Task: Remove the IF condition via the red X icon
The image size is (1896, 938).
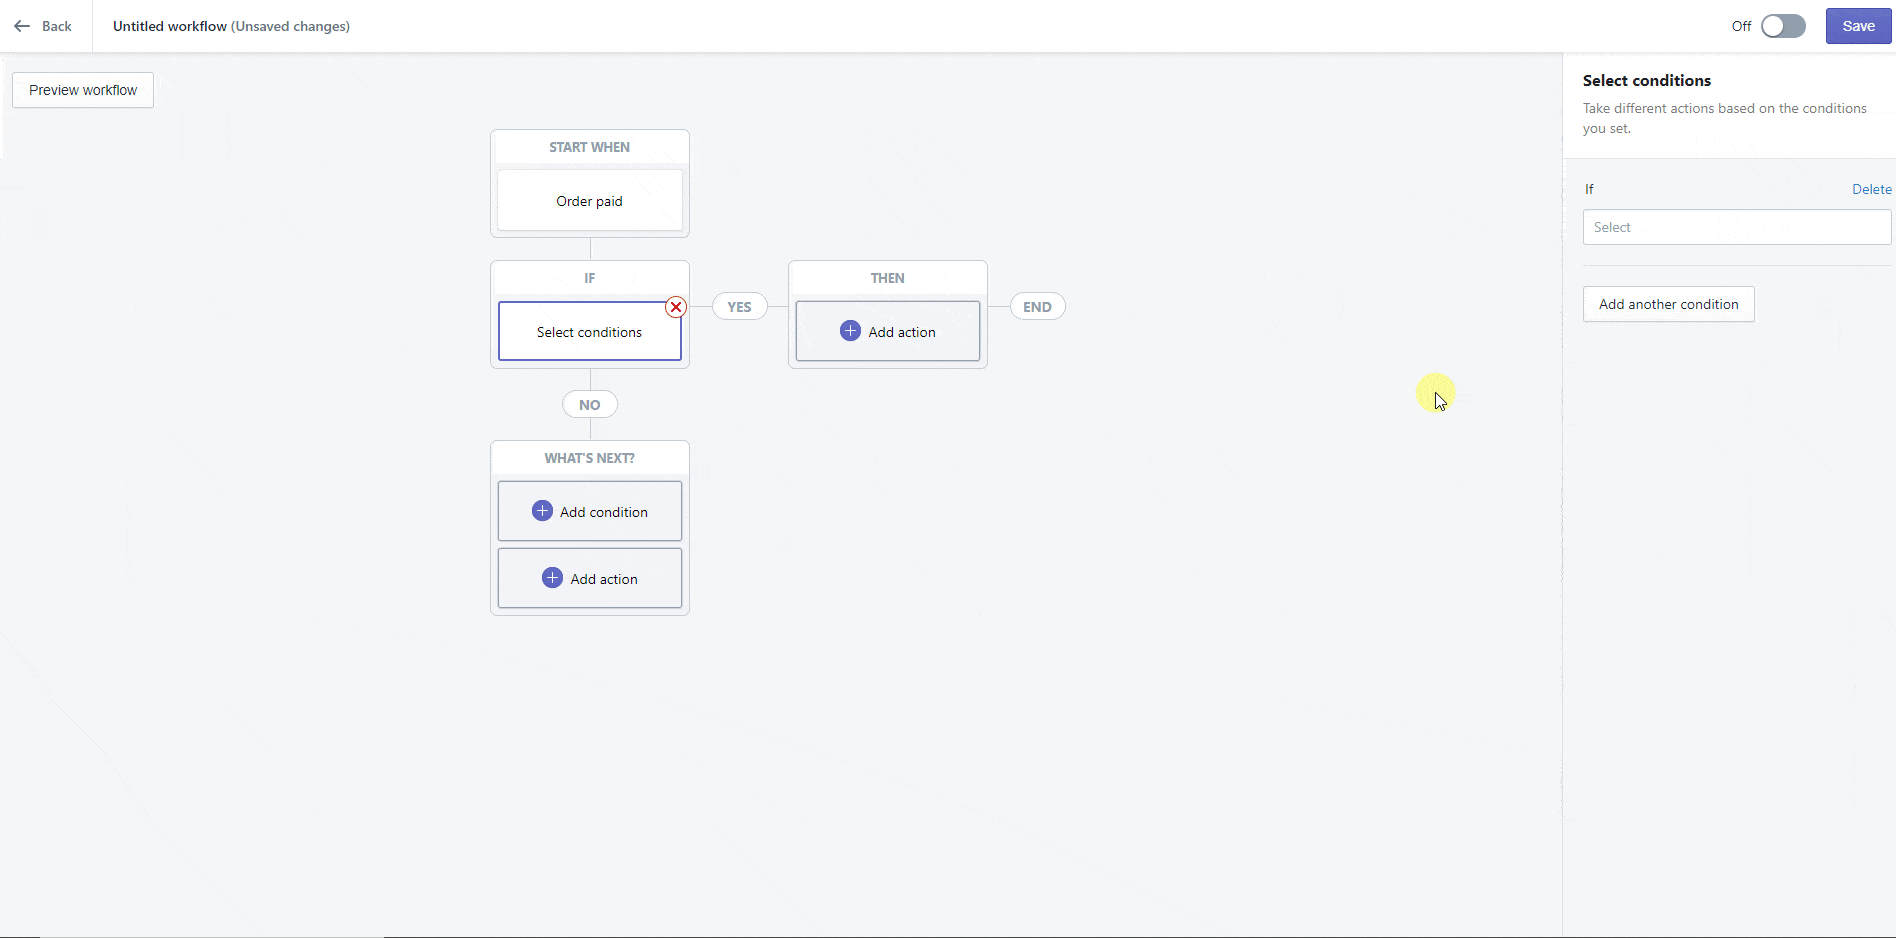Action: pos(675,307)
